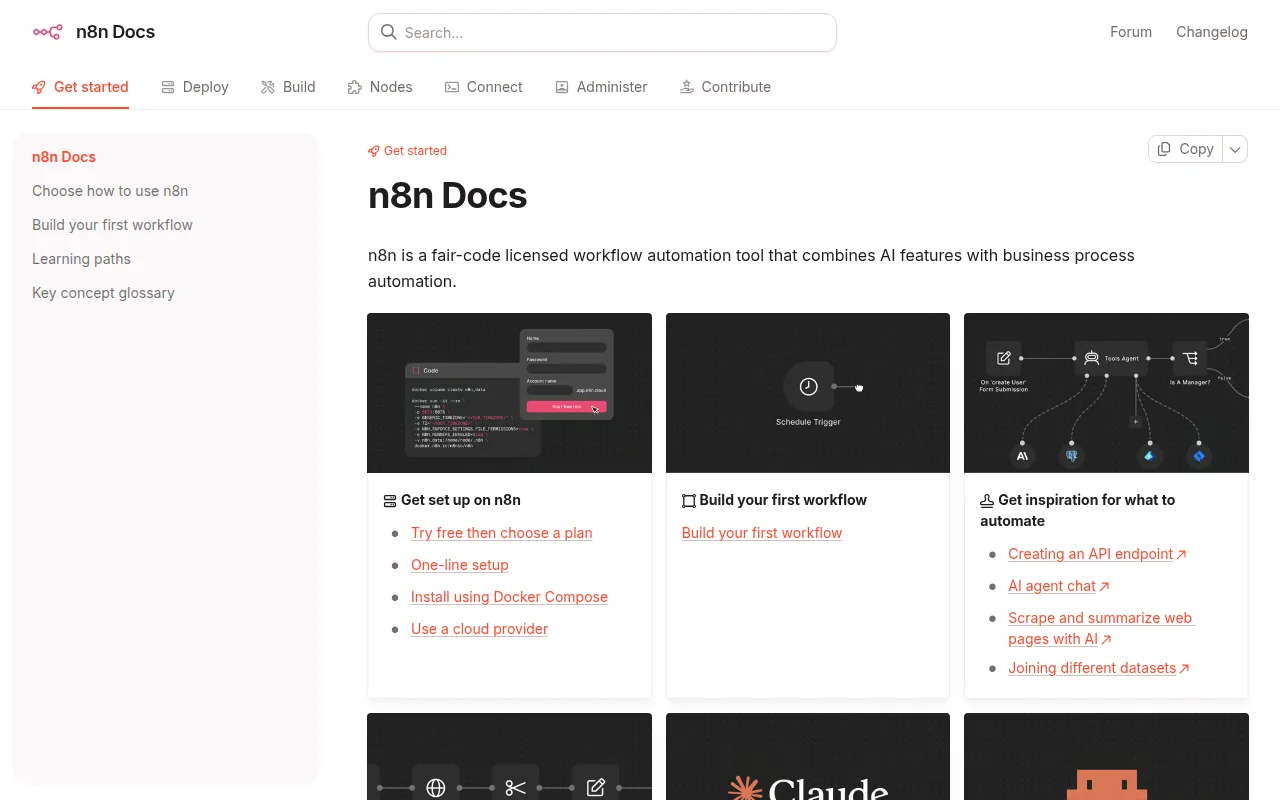This screenshot has width=1280, height=800.
Task: Click the puzzle icon on Nodes tab
Action: [355, 87]
